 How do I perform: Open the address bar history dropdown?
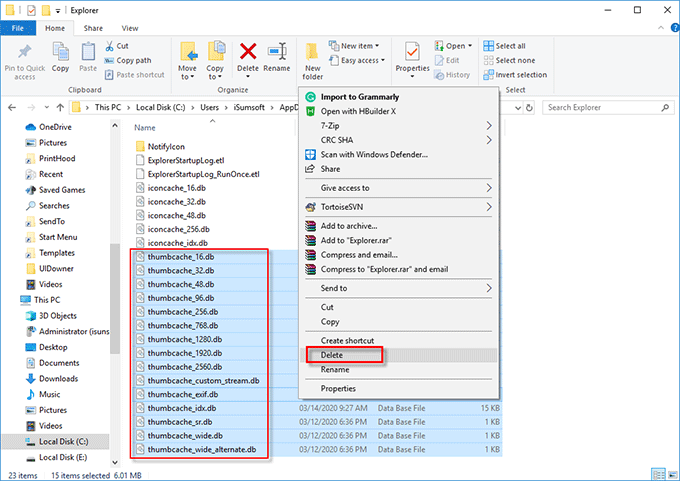(x=518, y=108)
